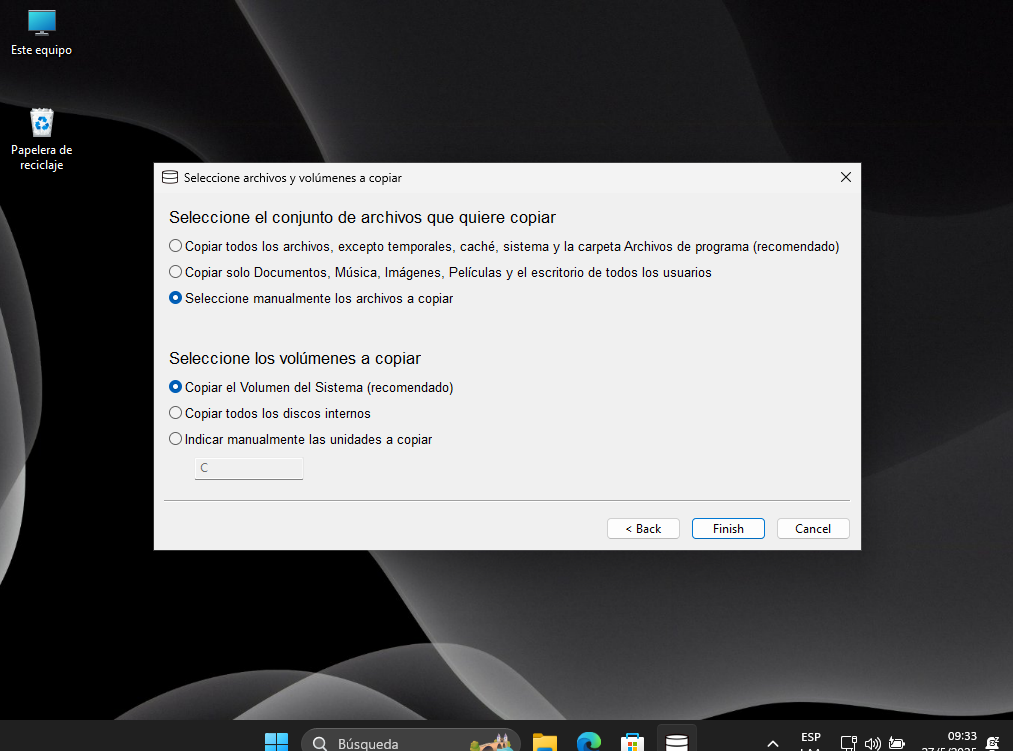The image size is (1013, 751).
Task: Select 'Copiar todos los archivos' recommended option
Action: [x=176, y=246]
